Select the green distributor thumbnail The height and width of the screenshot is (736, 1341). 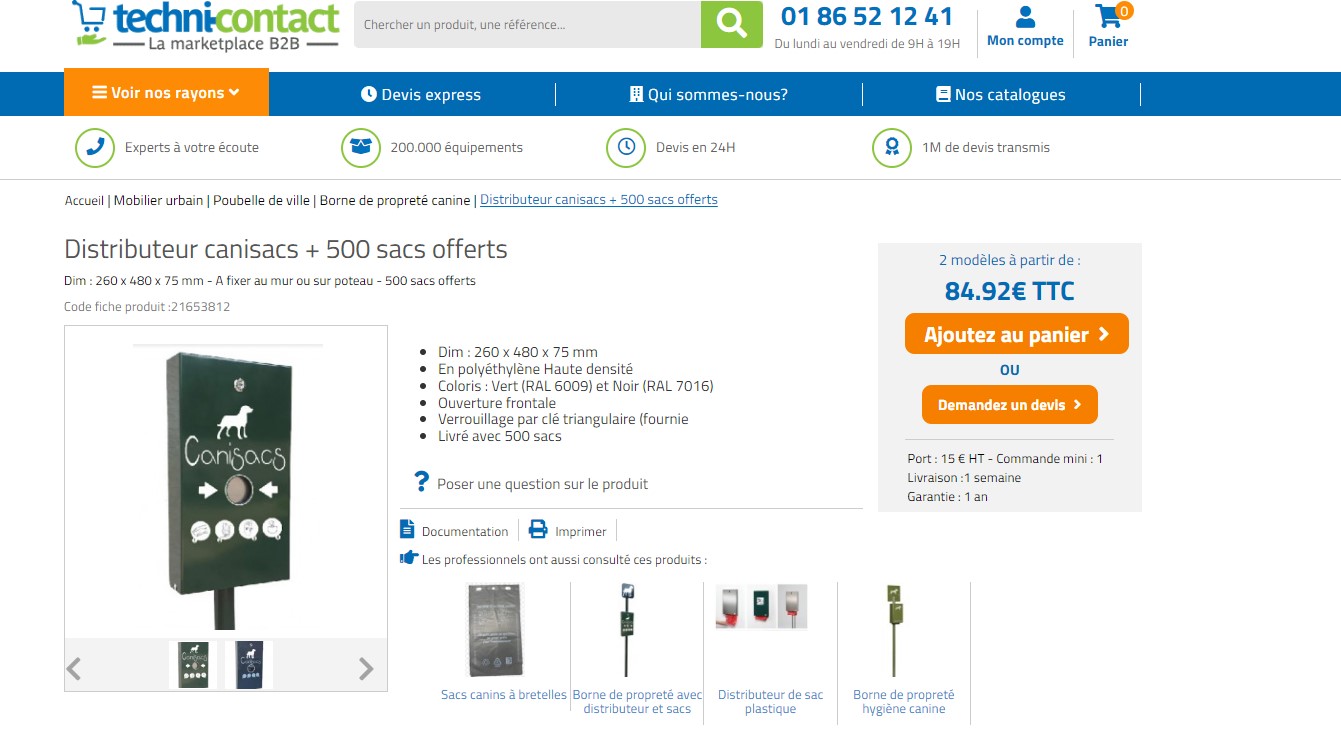pyautogui.click(x=193, y=665)
